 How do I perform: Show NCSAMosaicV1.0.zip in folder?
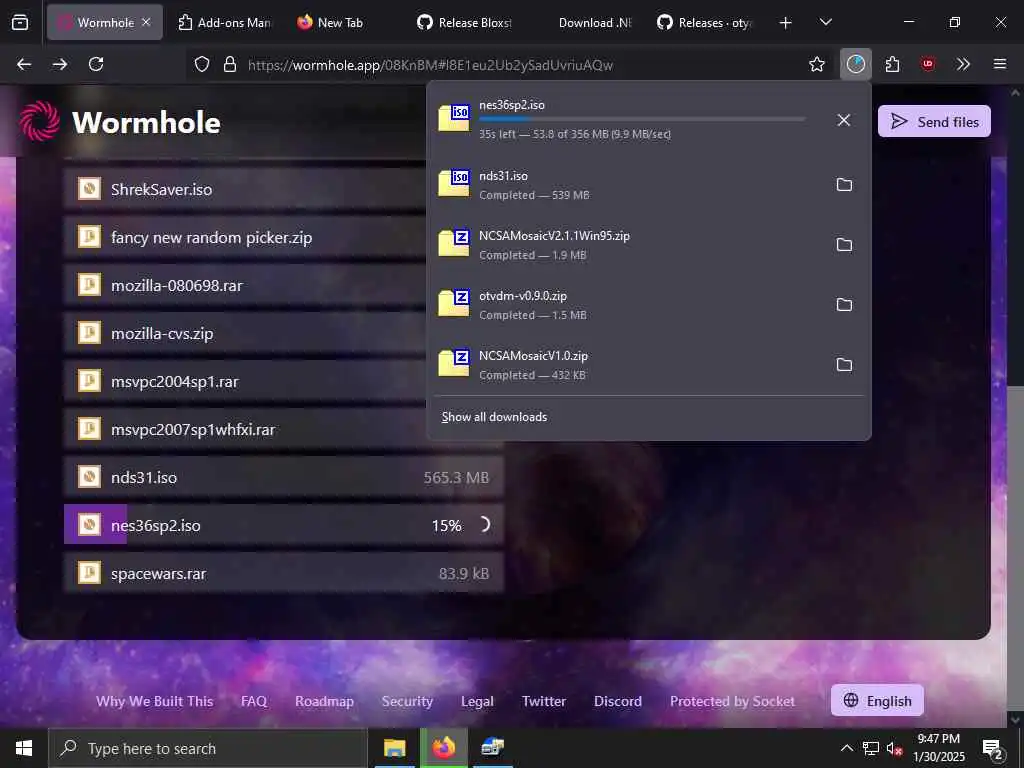[844, 365]
